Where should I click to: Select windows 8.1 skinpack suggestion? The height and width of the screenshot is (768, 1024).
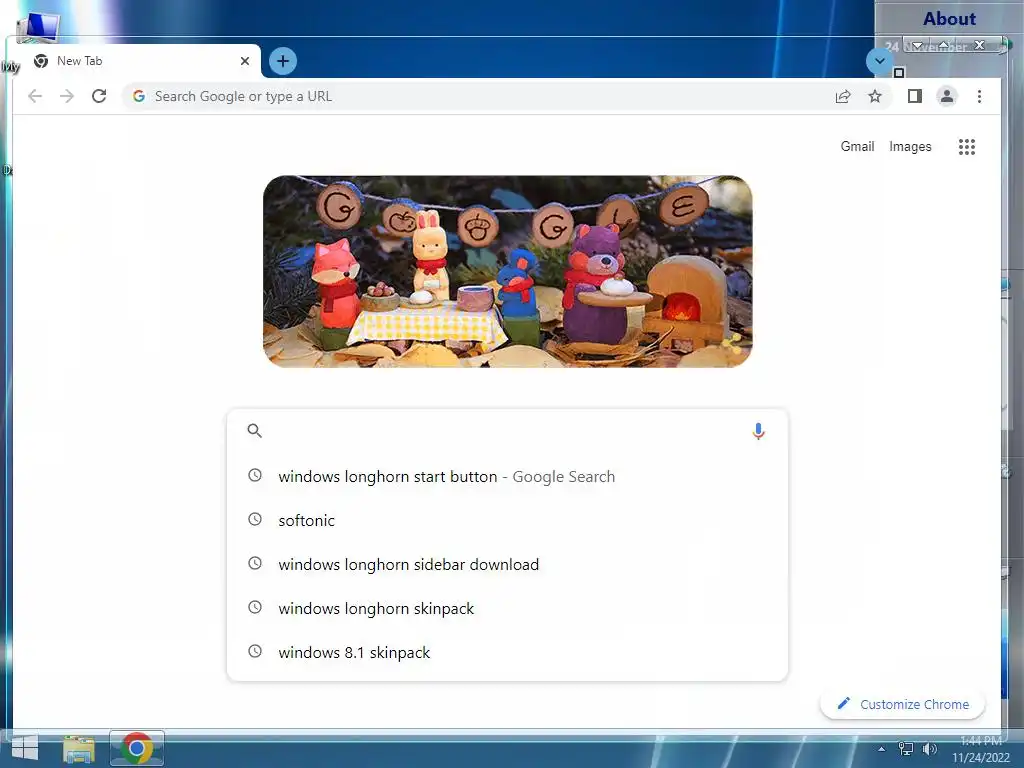click(507, 652)
